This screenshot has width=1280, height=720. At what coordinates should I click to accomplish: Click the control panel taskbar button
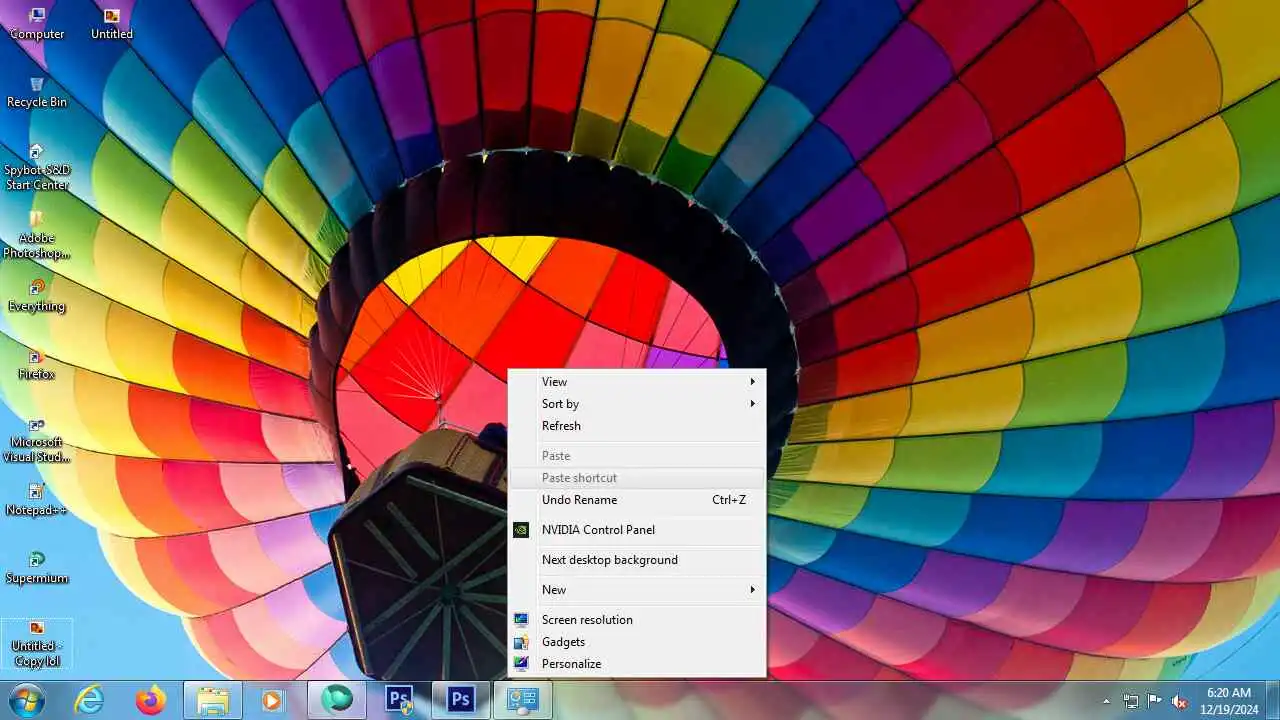point(523,700)
